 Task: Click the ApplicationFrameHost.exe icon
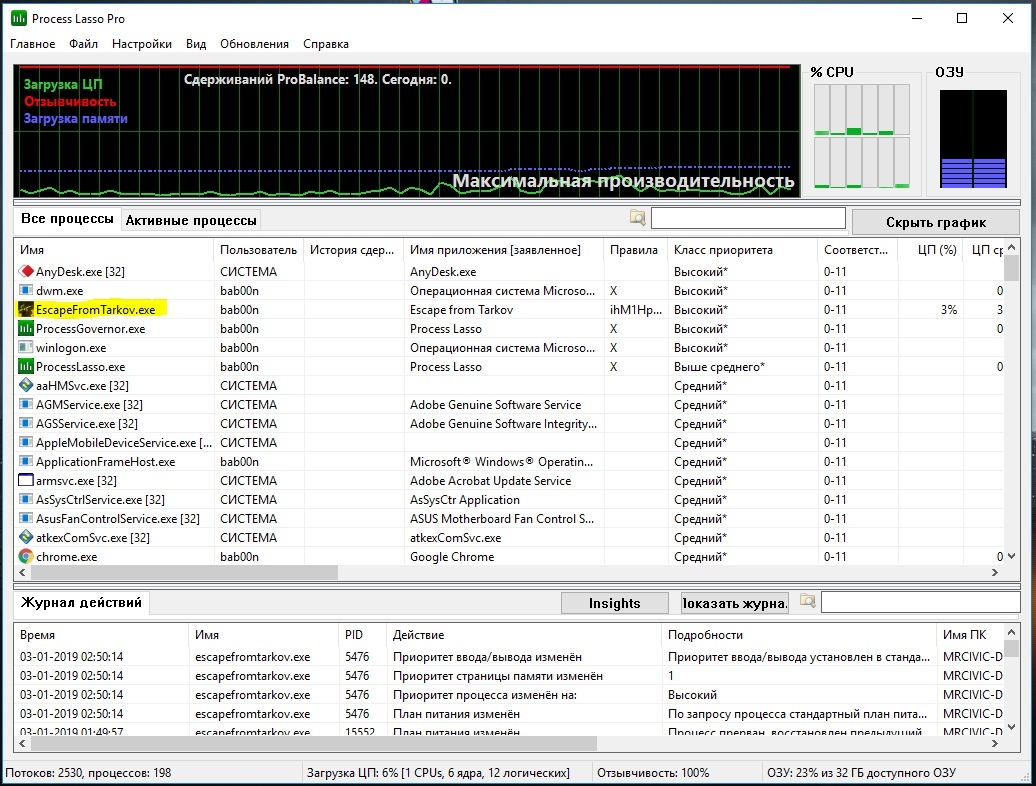tap(26, 462)
